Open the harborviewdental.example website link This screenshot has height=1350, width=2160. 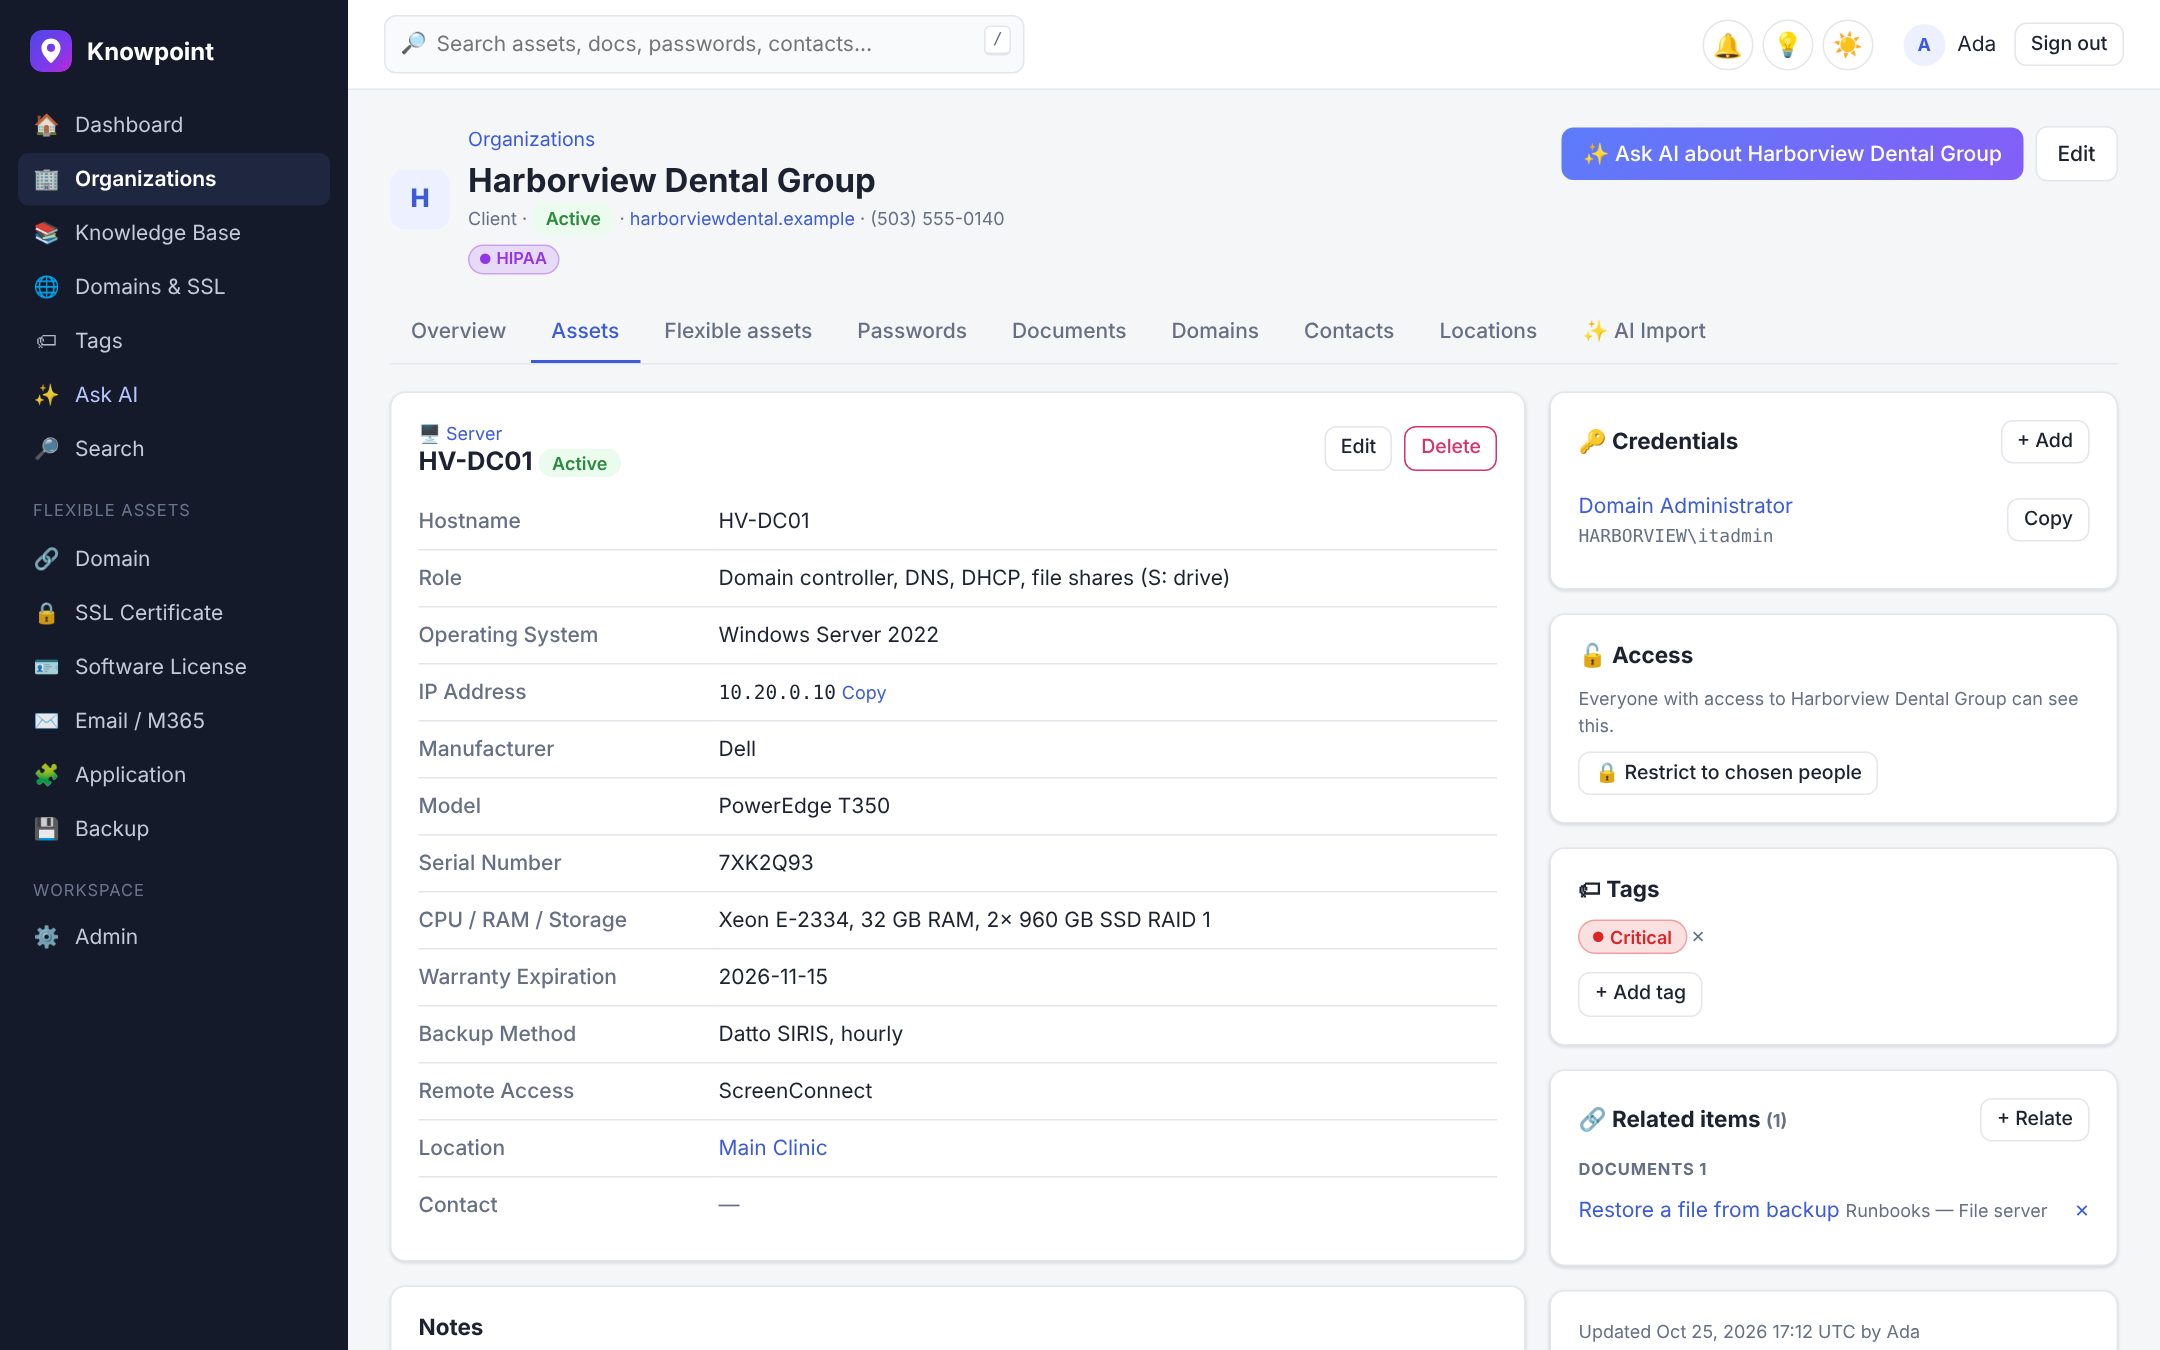point(741,219)
